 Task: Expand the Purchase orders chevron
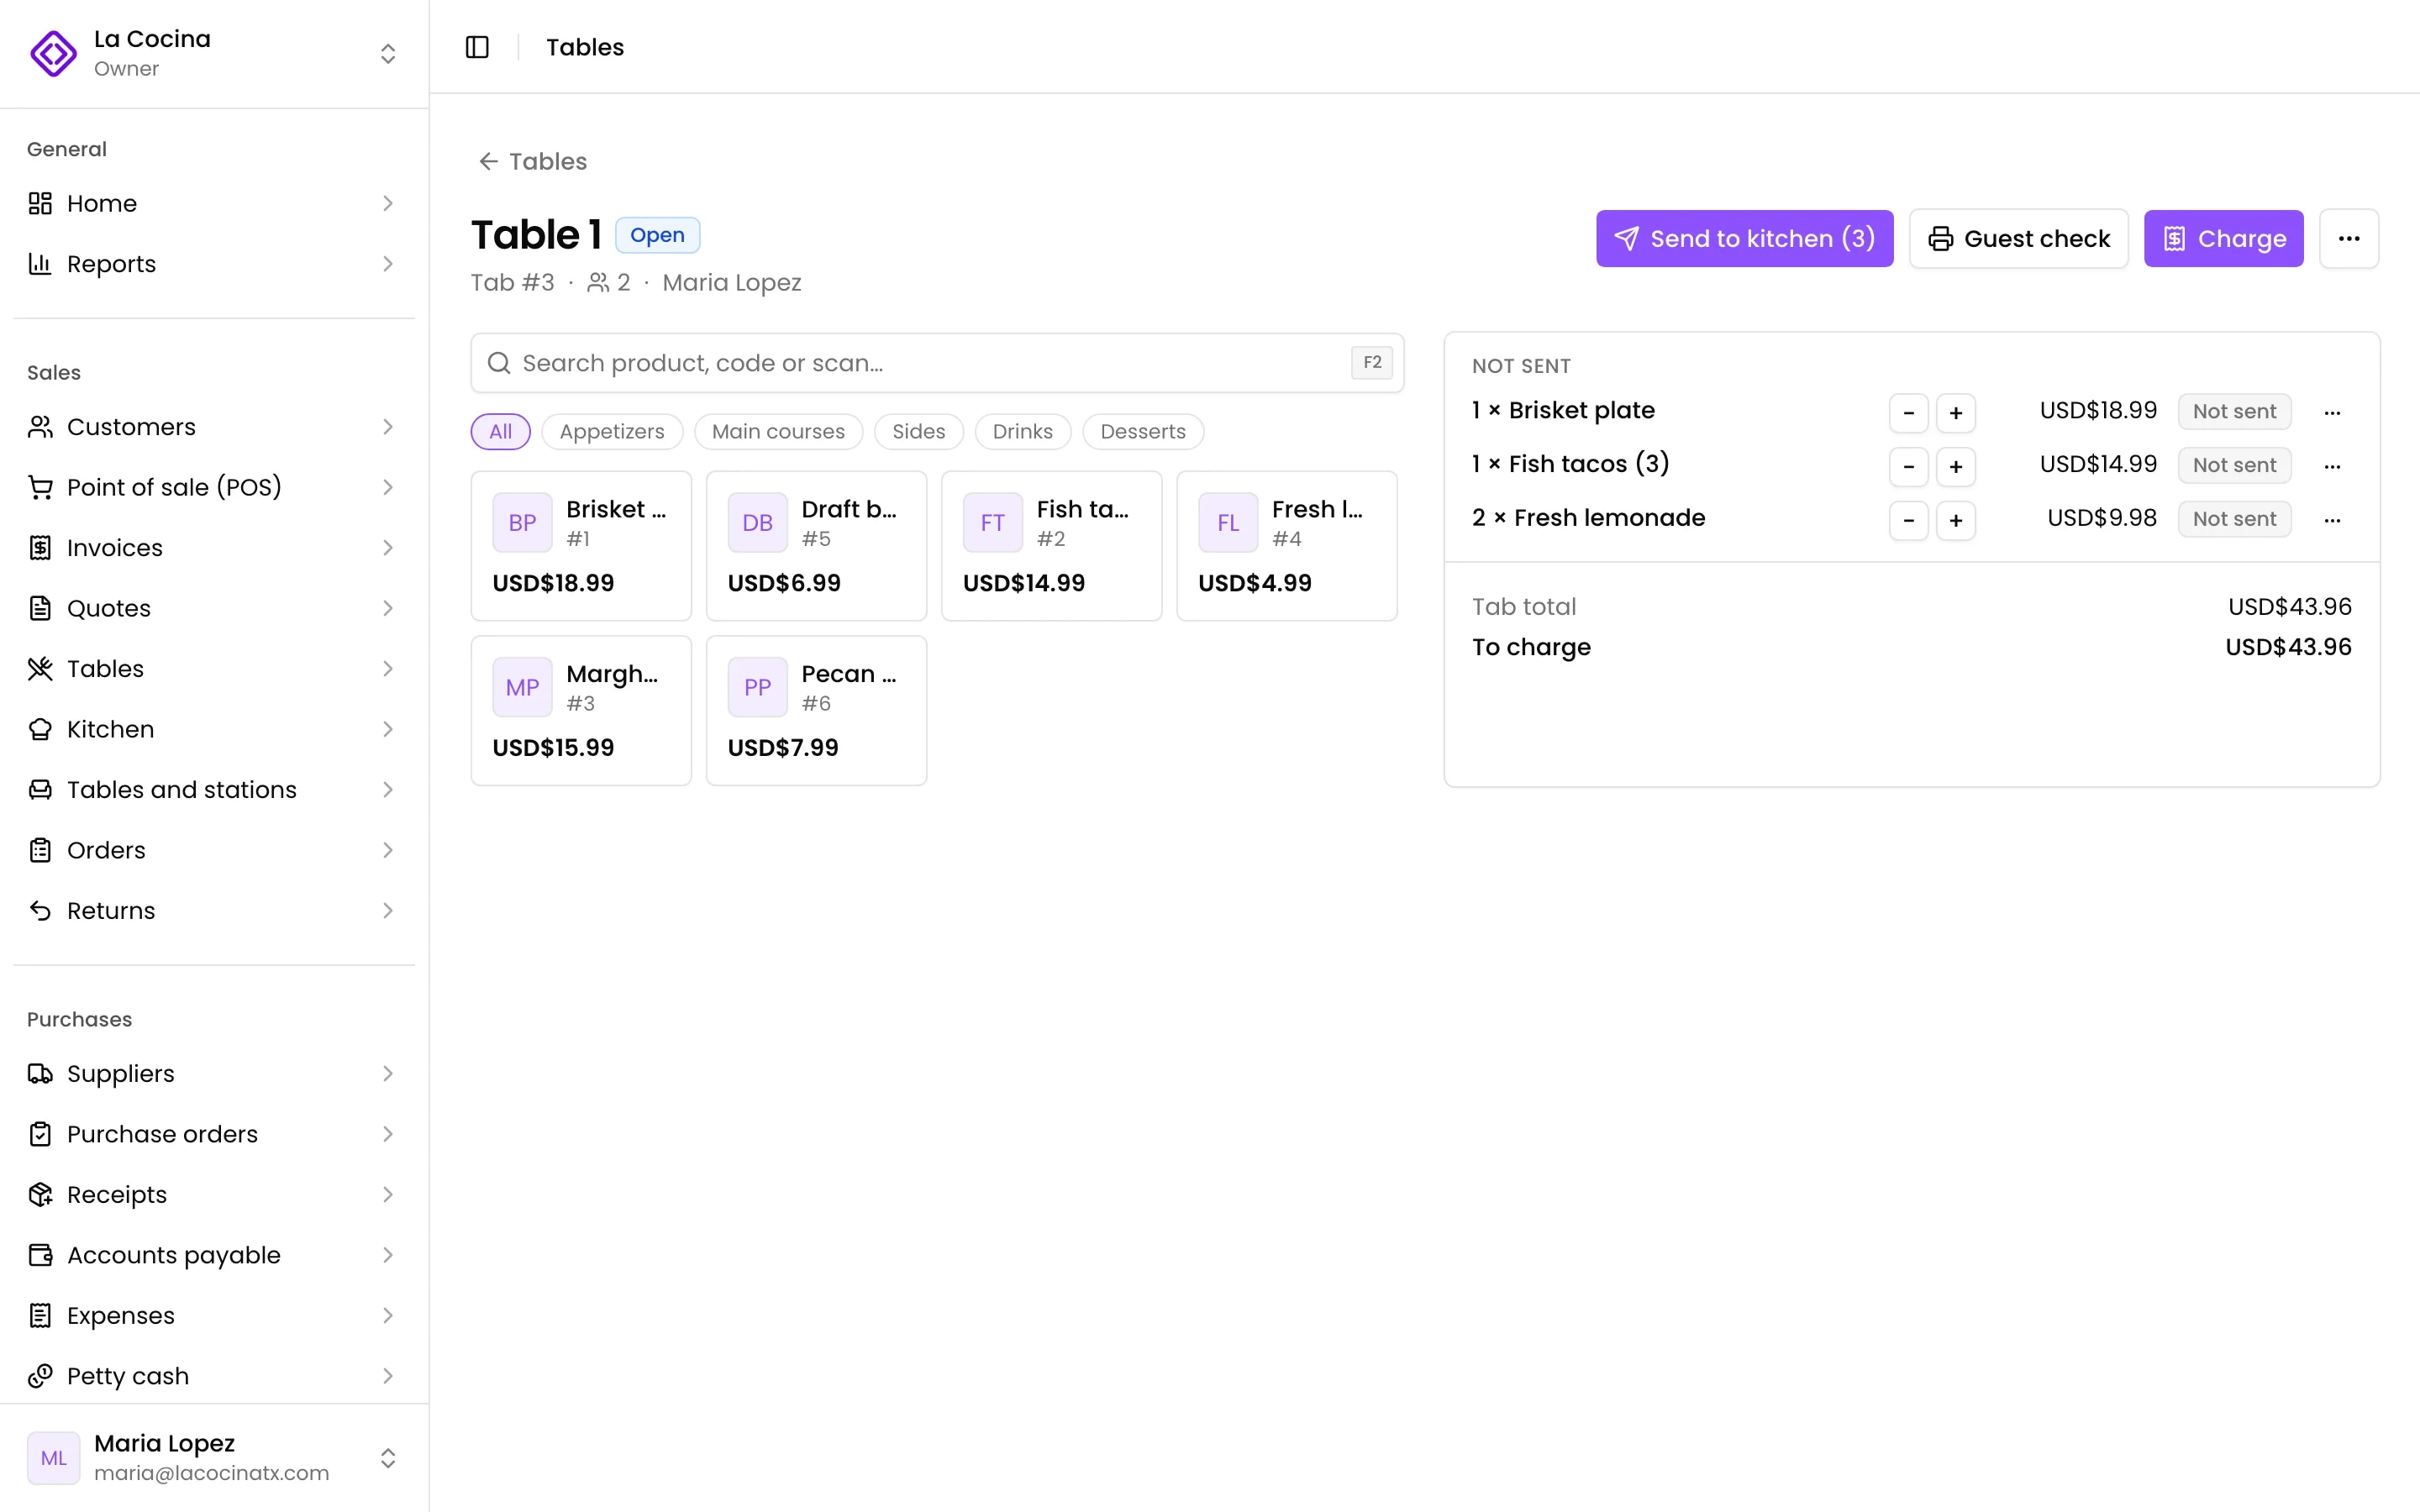pyautogui.click(x=388, y=1134)
